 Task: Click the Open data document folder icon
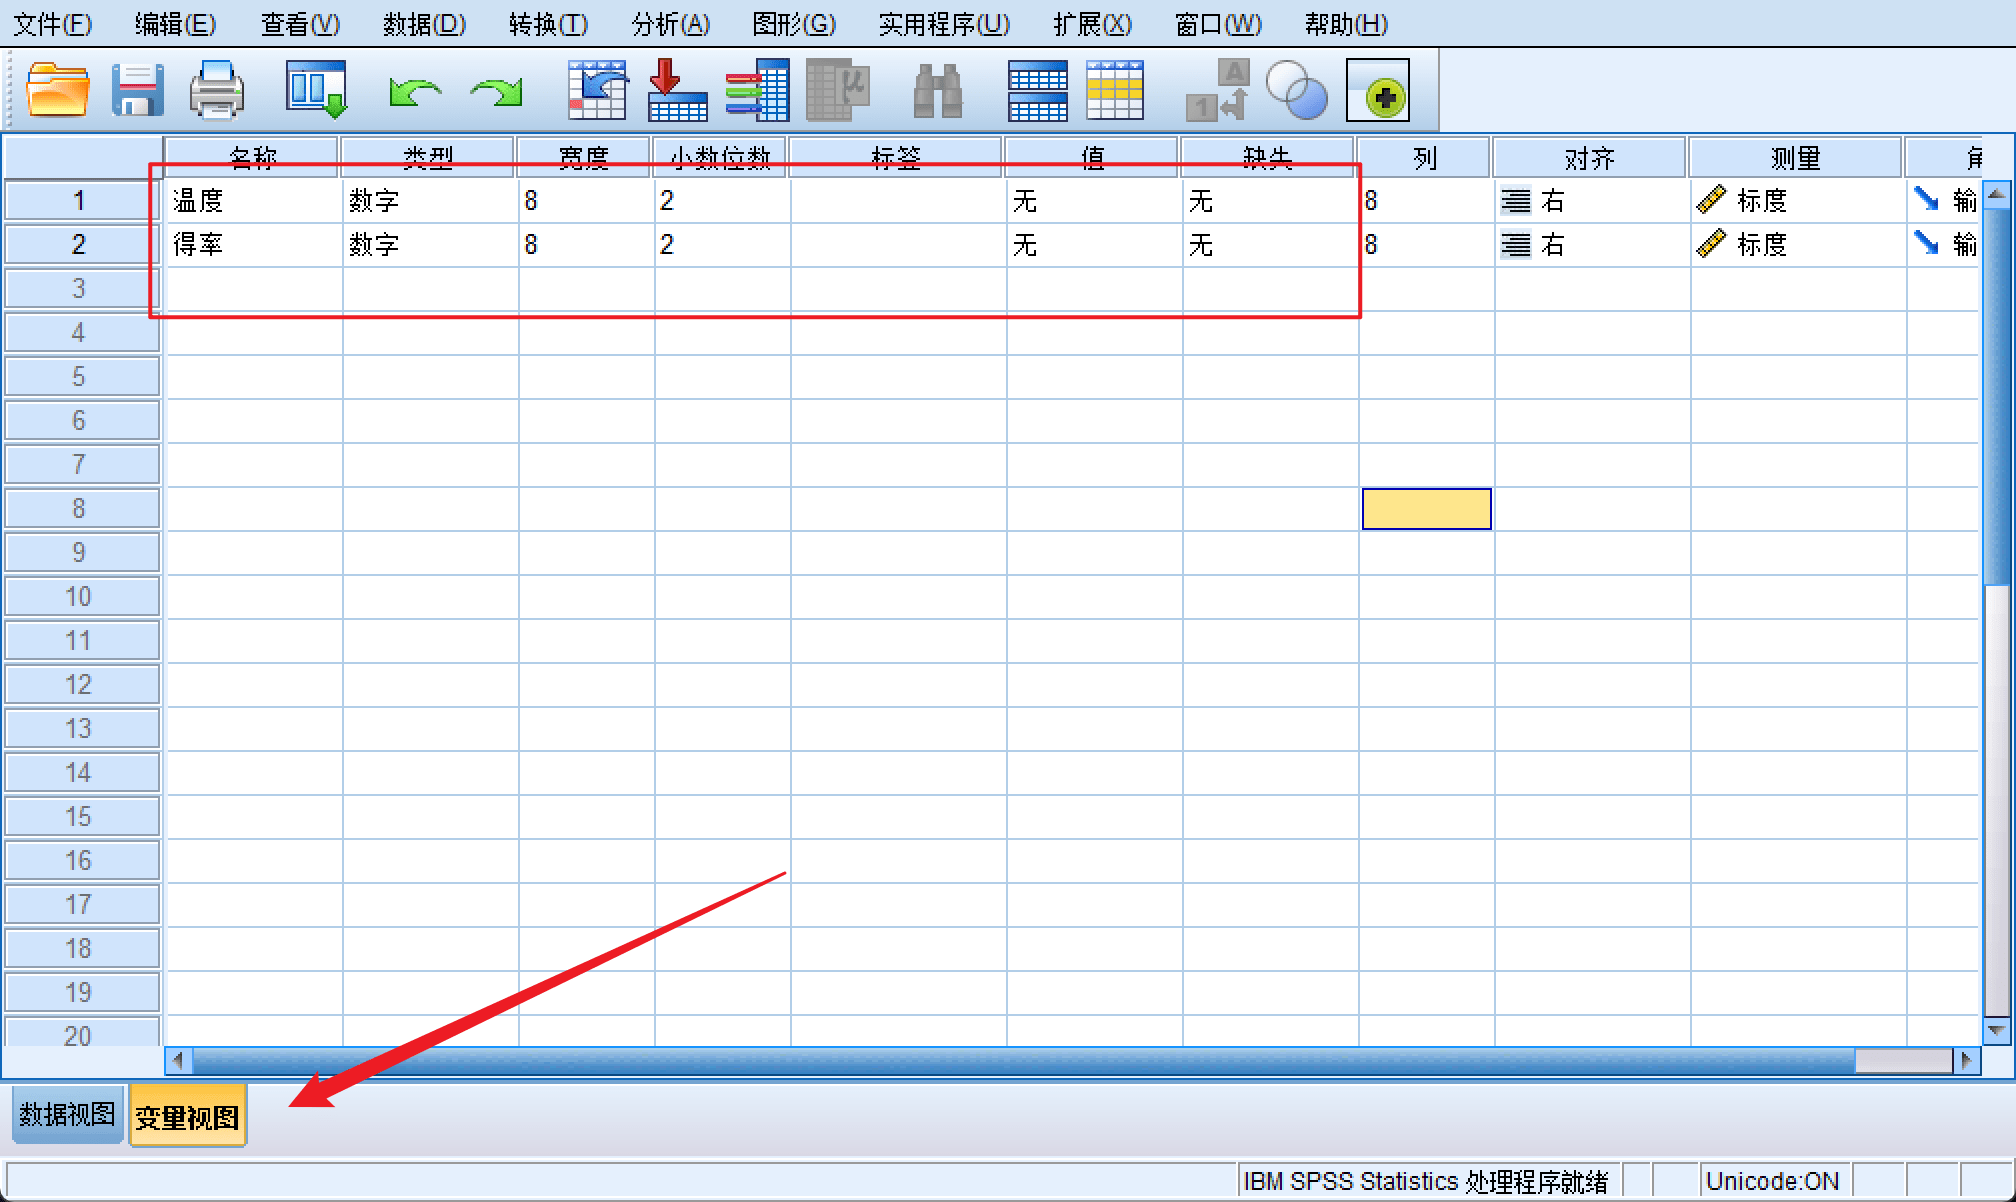[x=57, y=90]
